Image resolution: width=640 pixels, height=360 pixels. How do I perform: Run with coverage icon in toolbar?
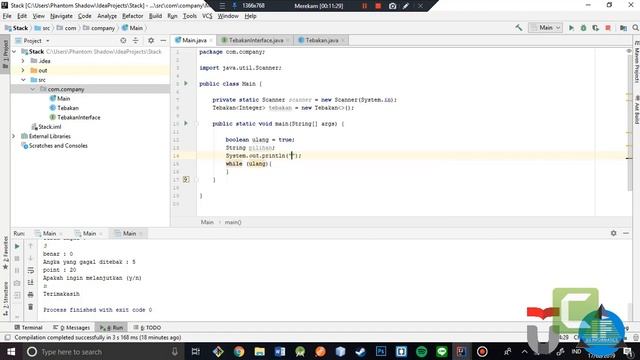596,28
